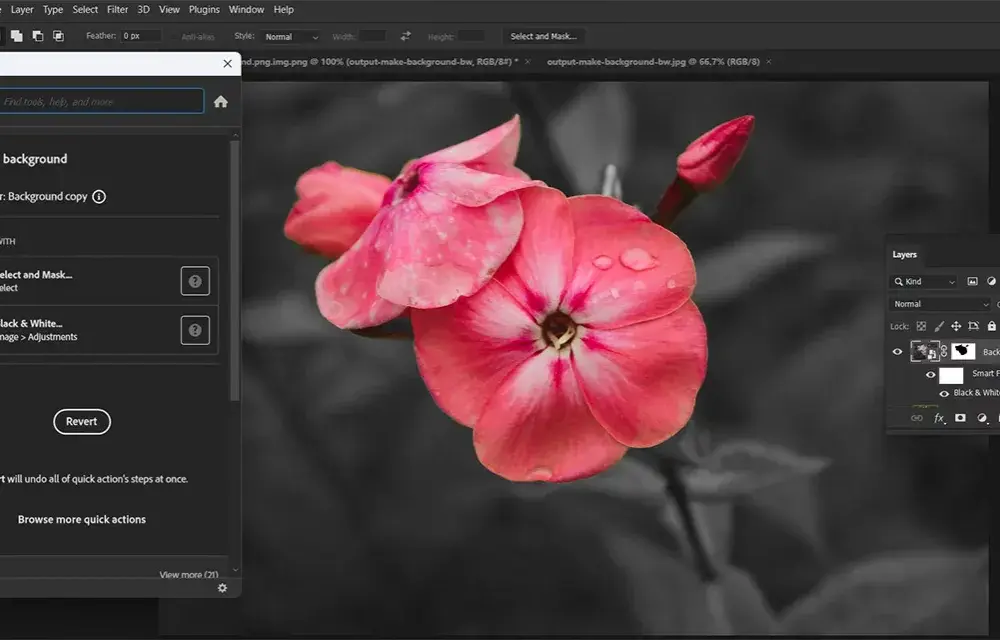Image resolution: width=1000 pixels, height=640 pixels.
Task: Choose Add to selection mode icon
Action: coord(17,36)
